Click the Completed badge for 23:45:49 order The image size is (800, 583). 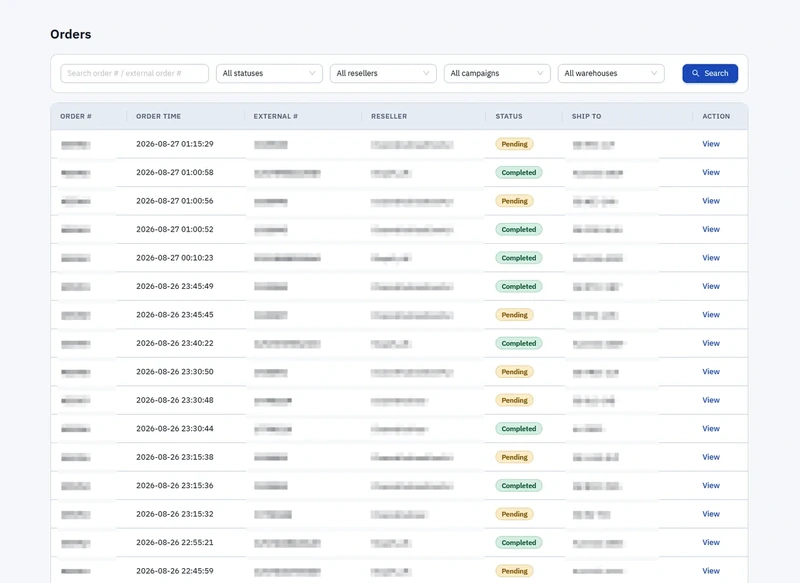point(518,287)
